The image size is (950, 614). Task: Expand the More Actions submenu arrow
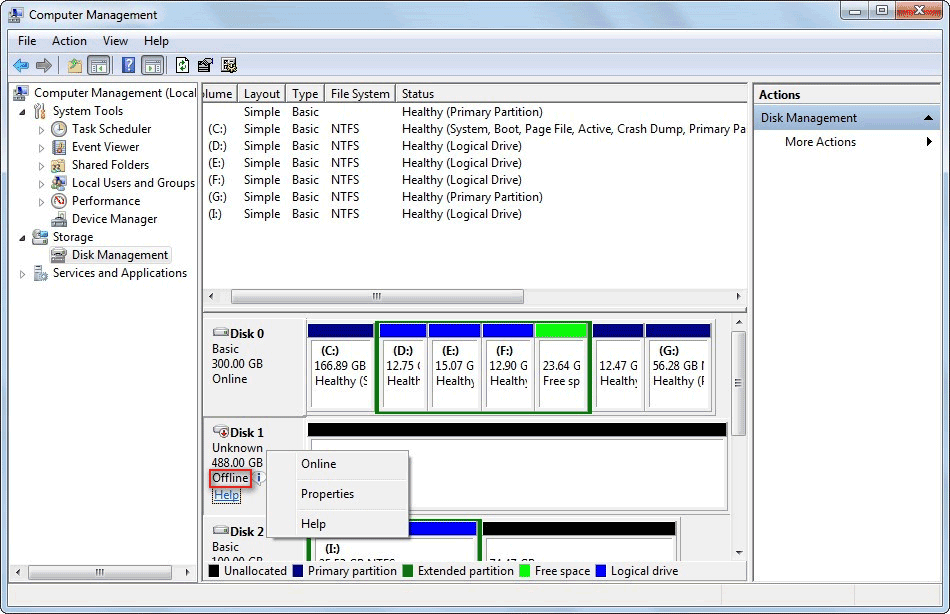tap(929, 142)
